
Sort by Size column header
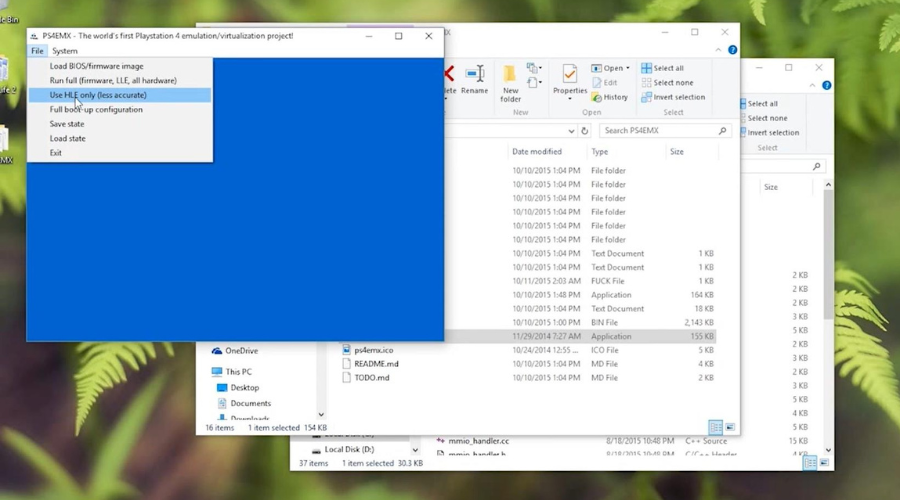677,152
